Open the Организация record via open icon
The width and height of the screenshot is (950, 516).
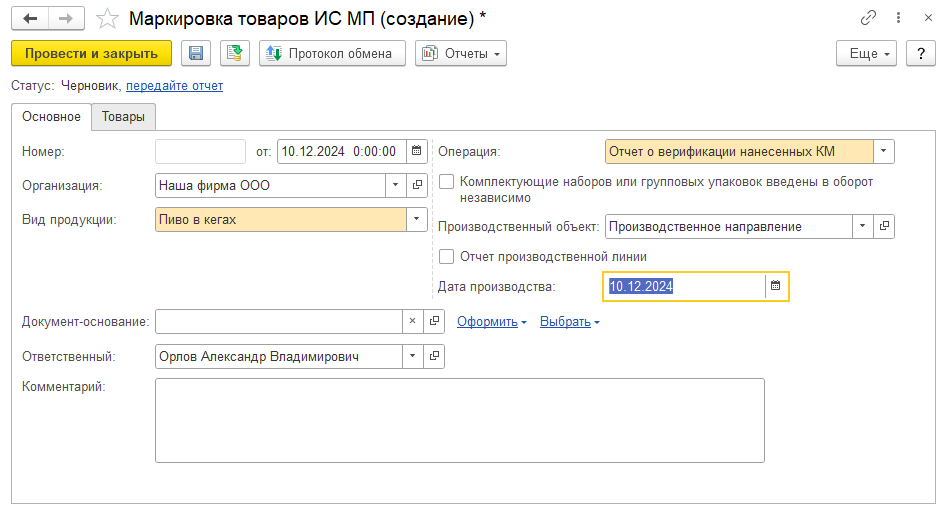tap(417, 185)
